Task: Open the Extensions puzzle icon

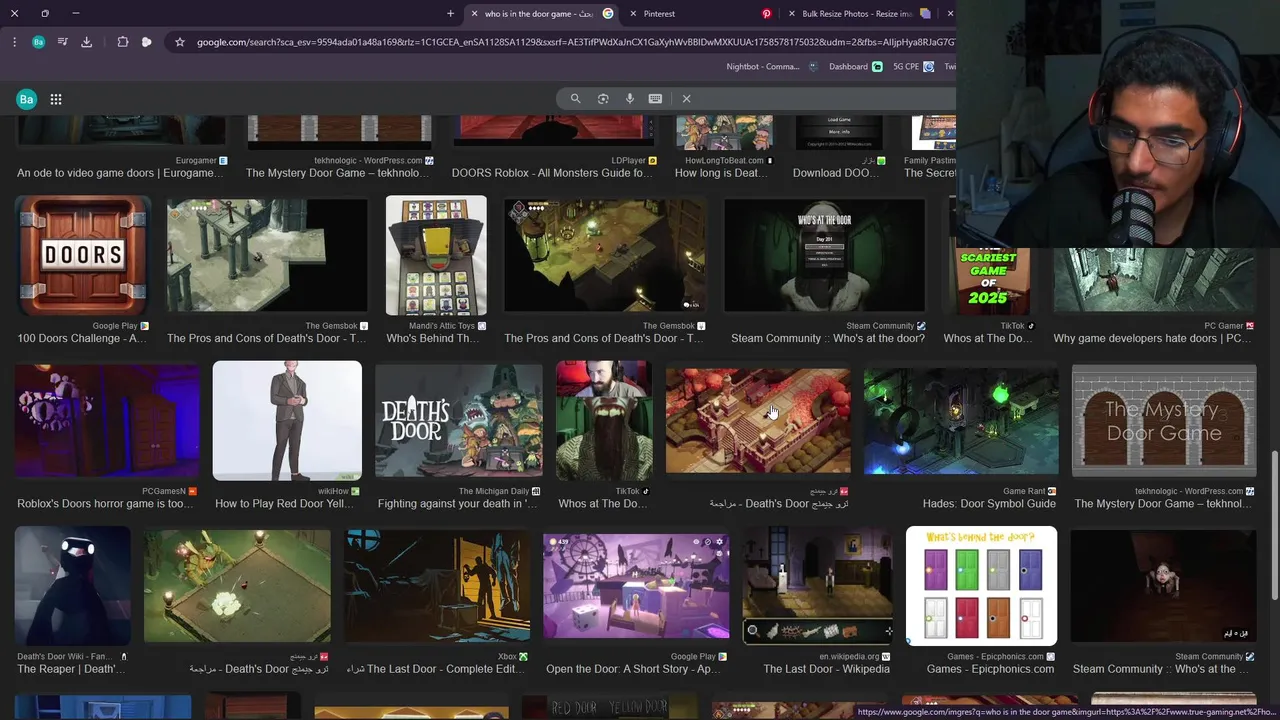Action: click(122, 42)
